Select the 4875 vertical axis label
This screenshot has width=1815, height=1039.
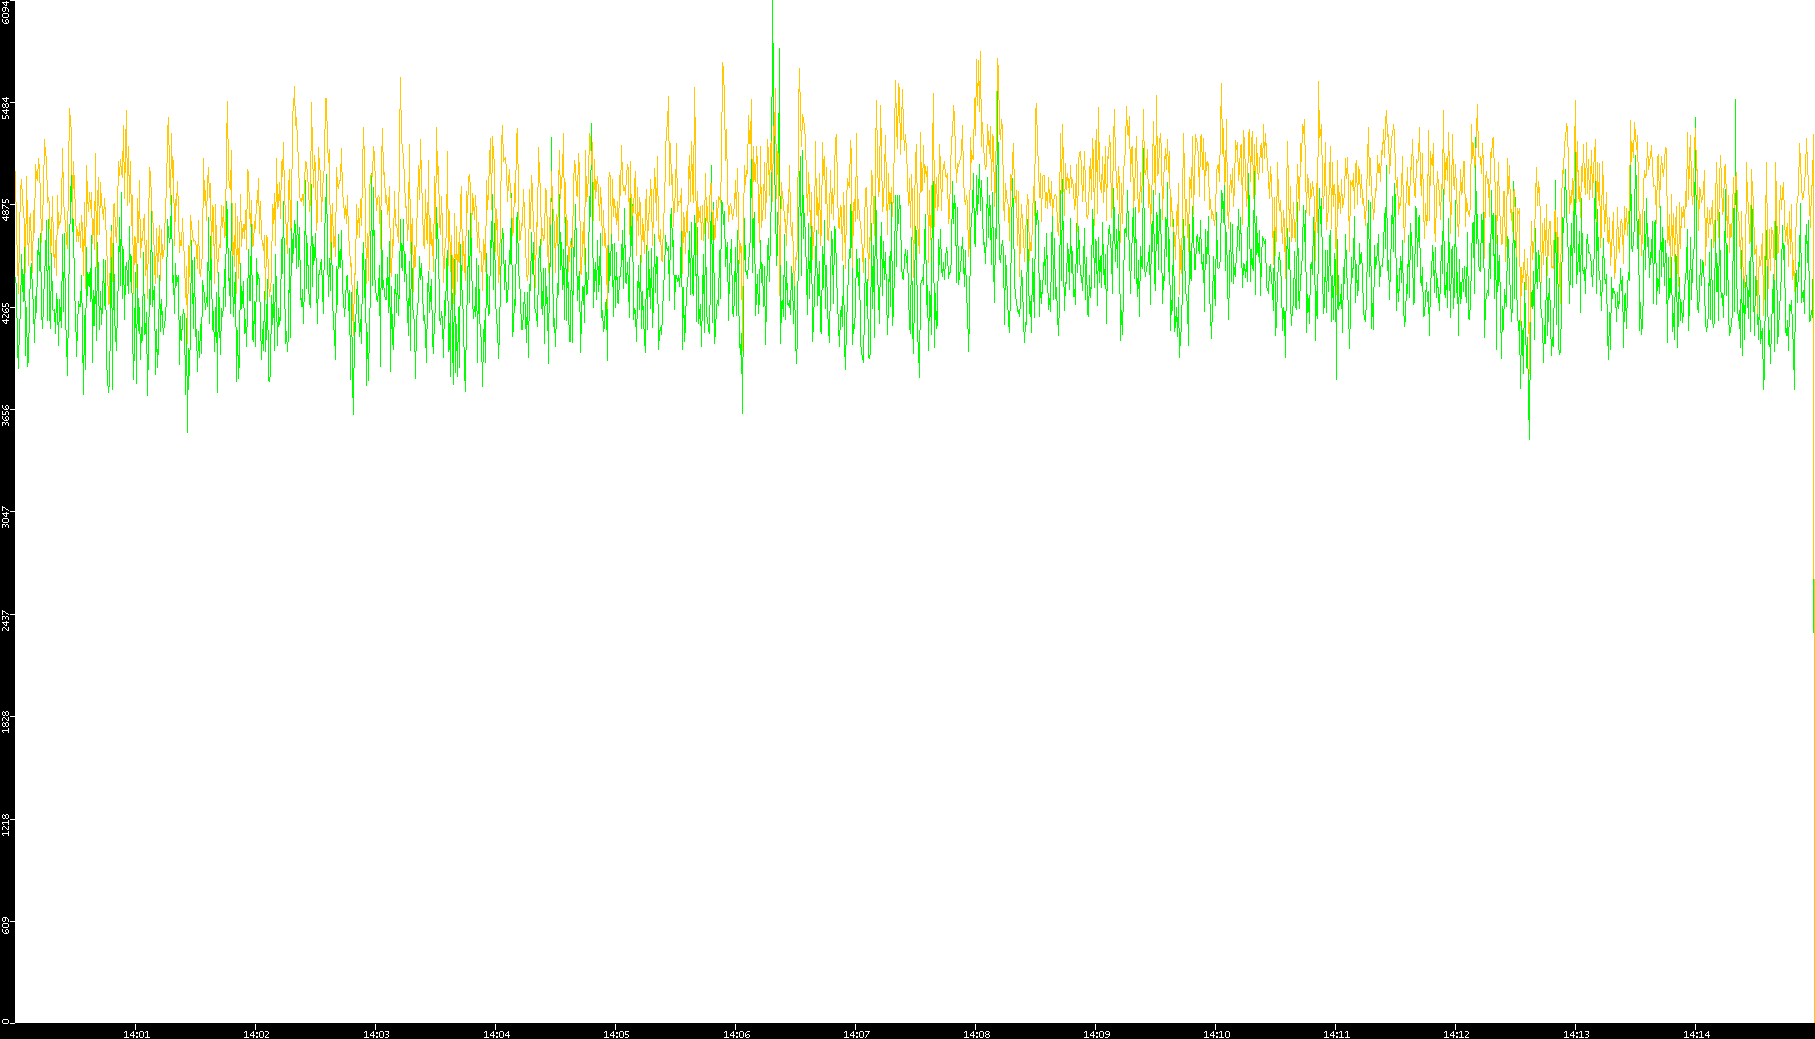7,210
